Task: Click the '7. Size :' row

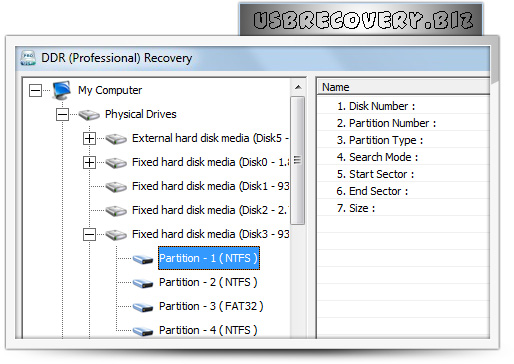Action: pyautogui.click(x=403, y=208)
